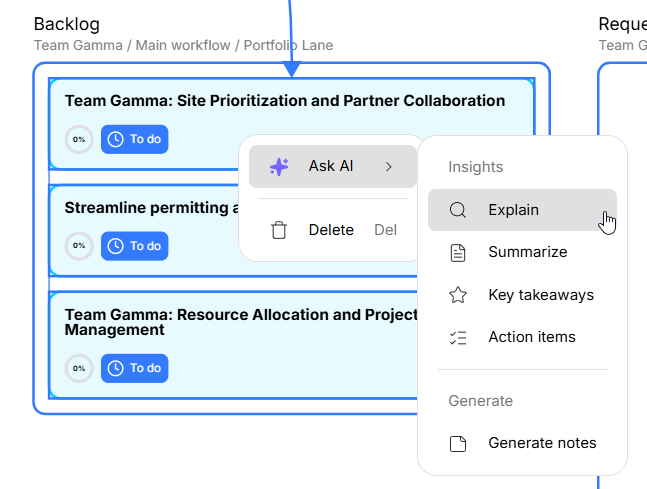Open To do status on Site Prioritization card
647x489 pixels.
(134, 139)
